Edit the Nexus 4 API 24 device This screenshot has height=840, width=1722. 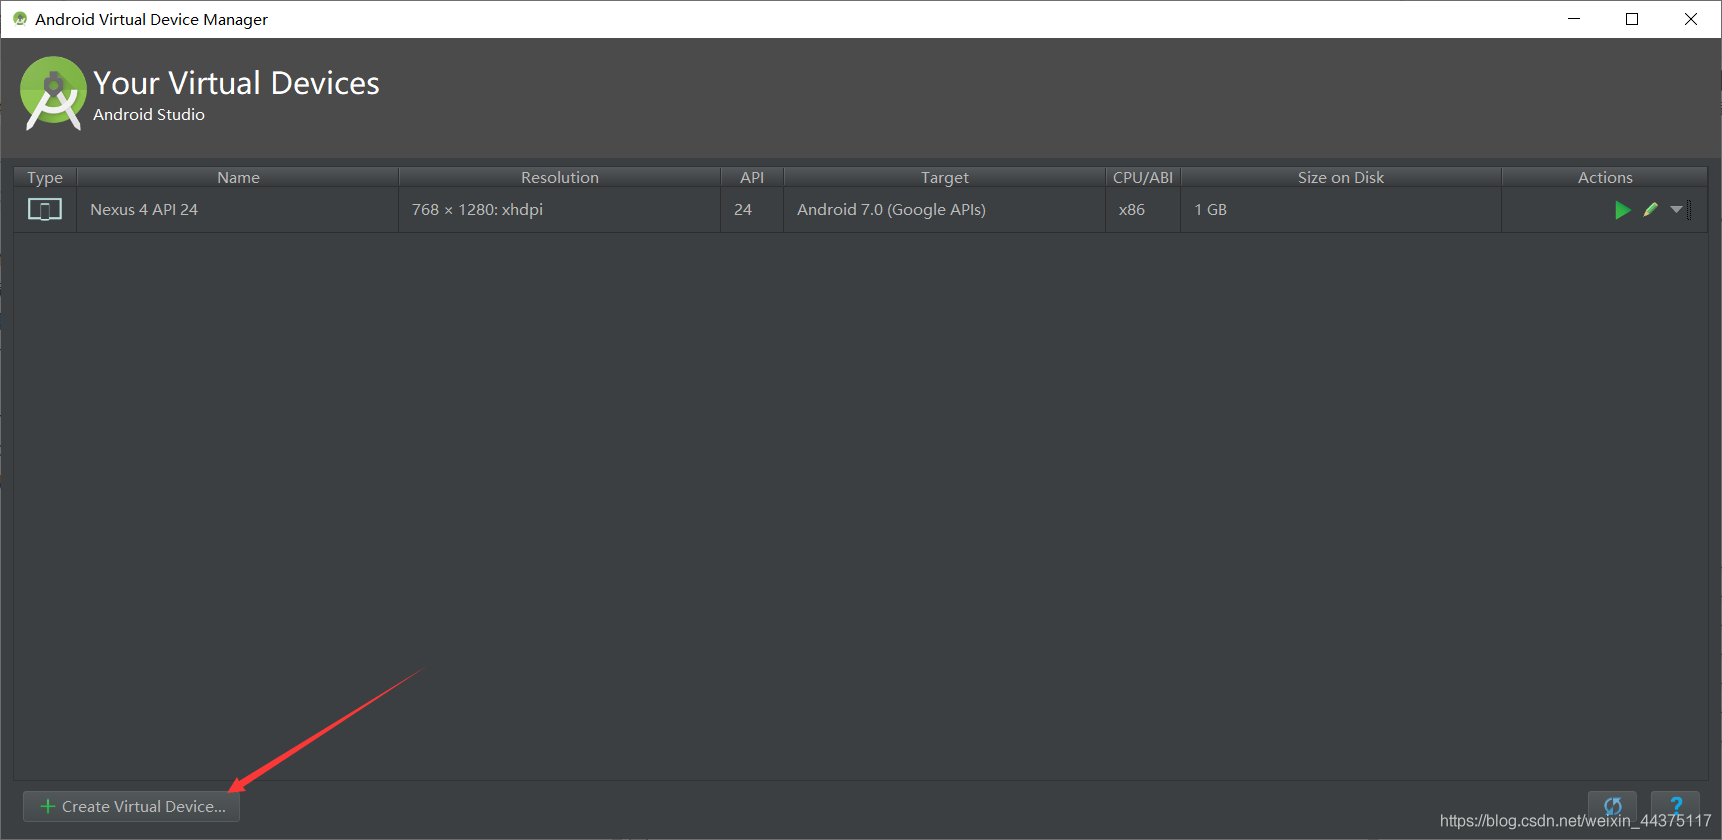point(1651,209)
